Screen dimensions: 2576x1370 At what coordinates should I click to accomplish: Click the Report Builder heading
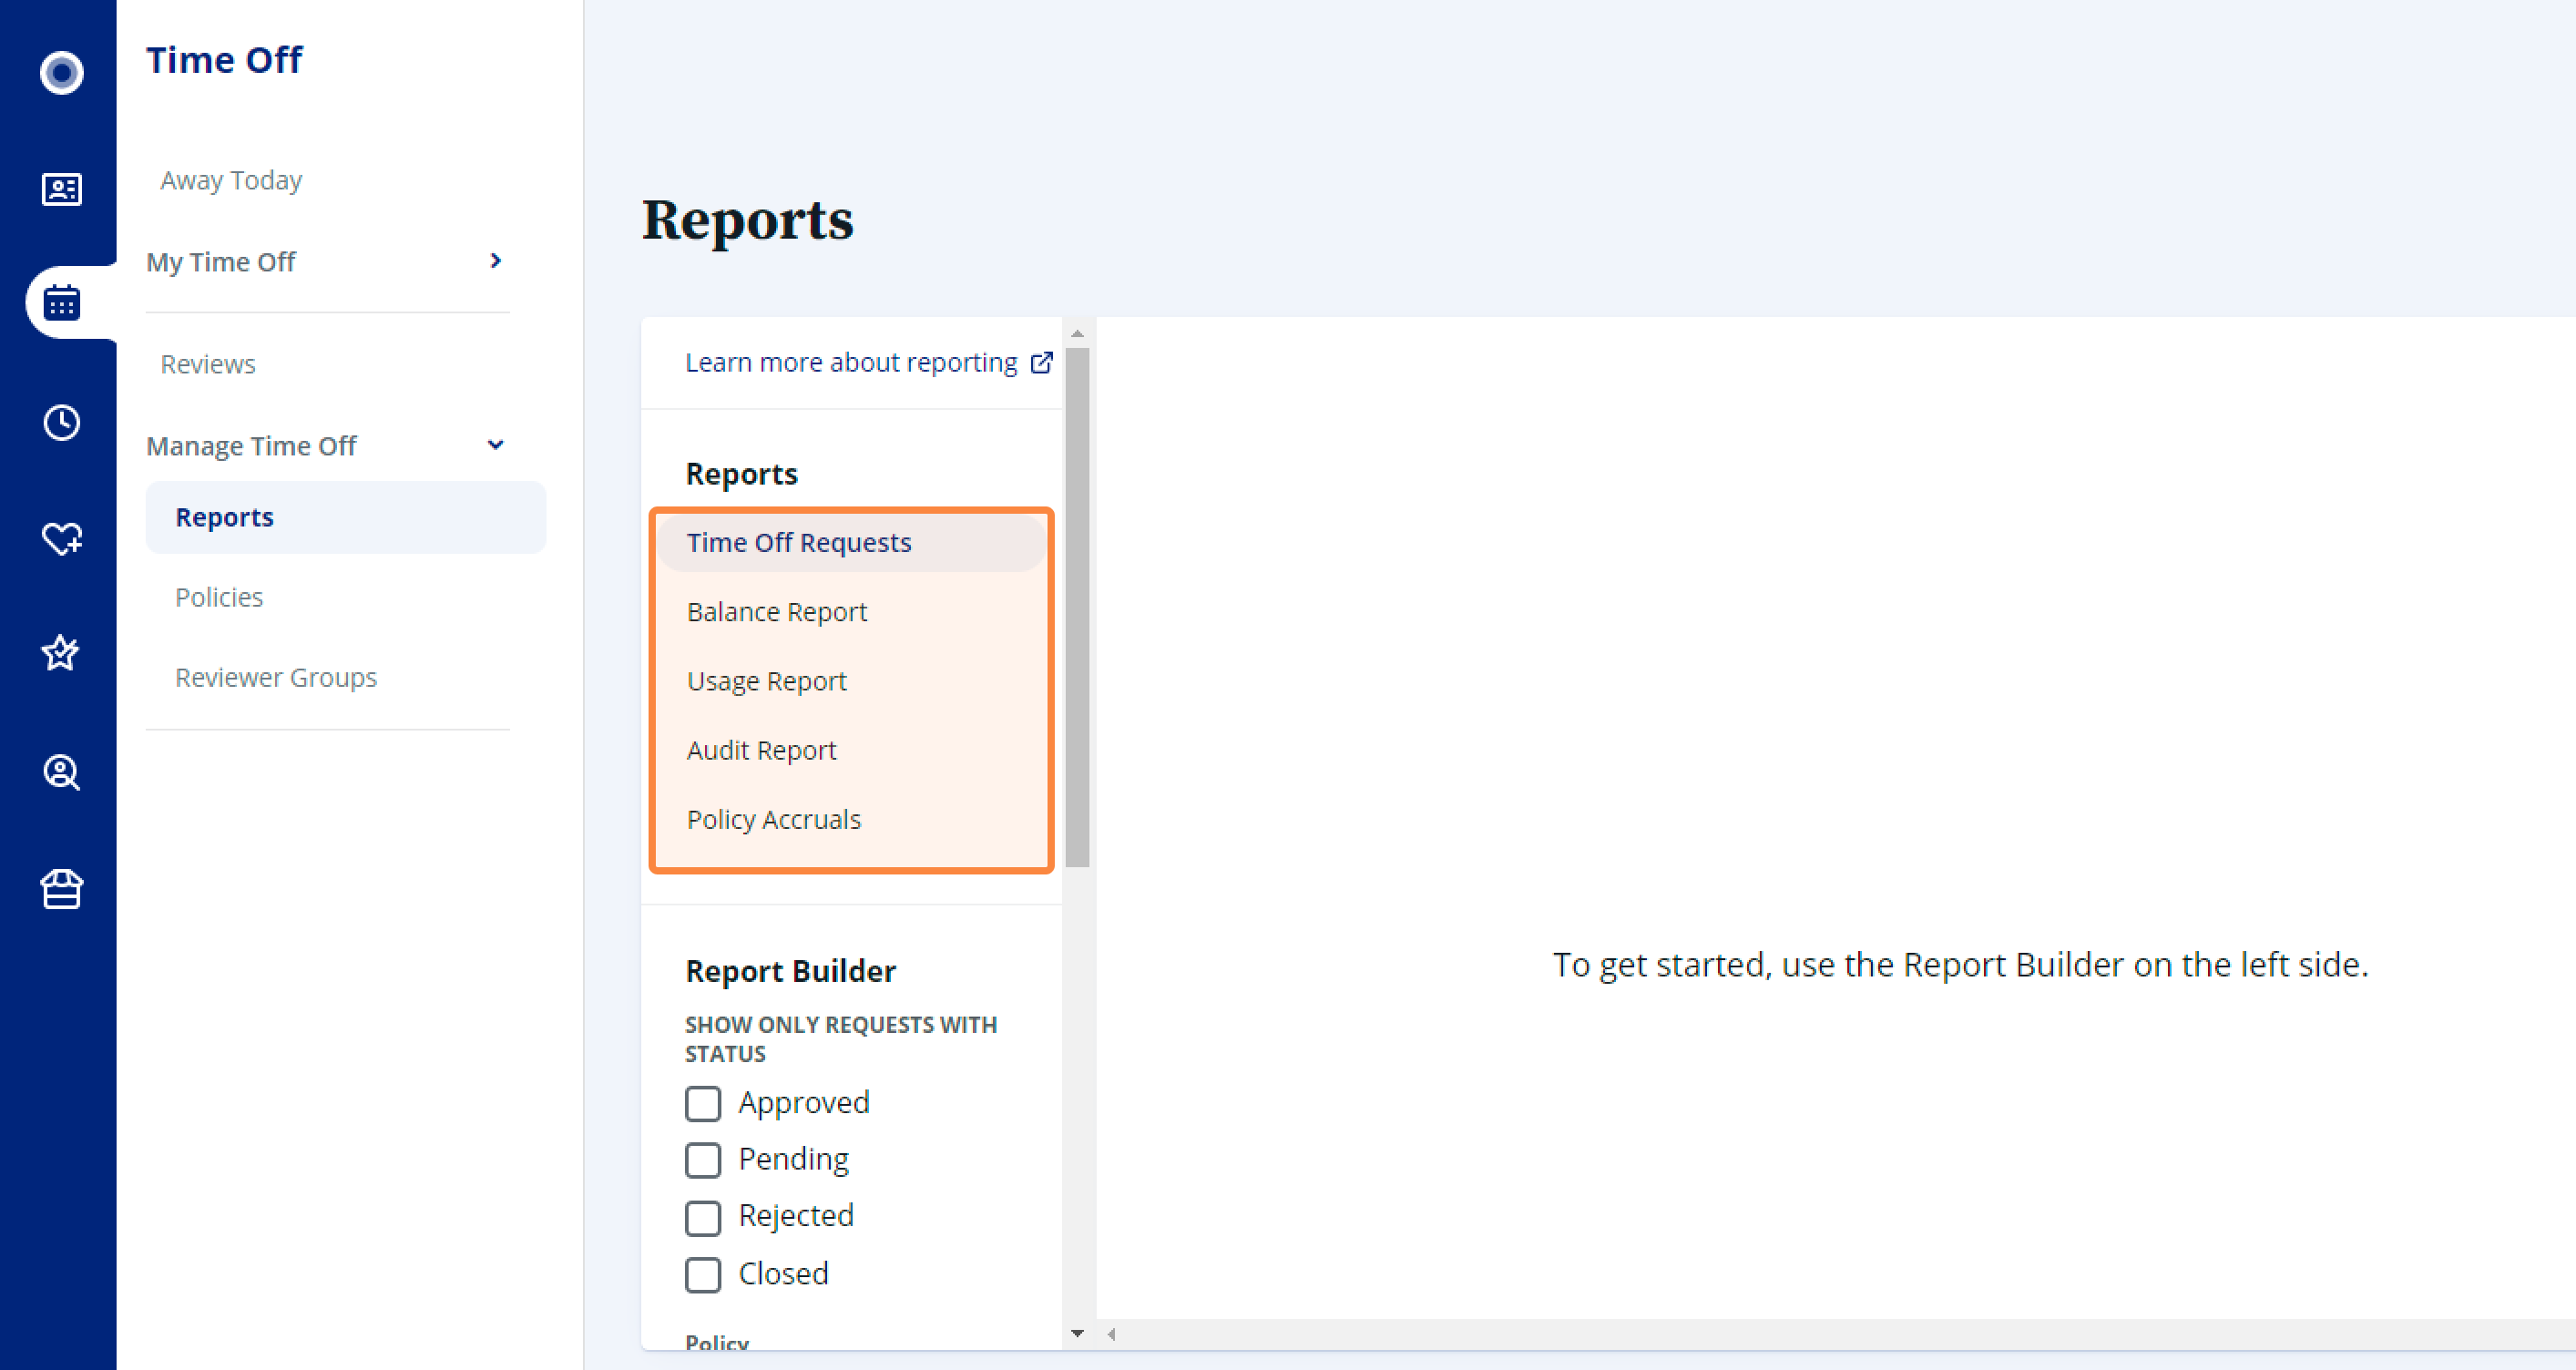790,971
